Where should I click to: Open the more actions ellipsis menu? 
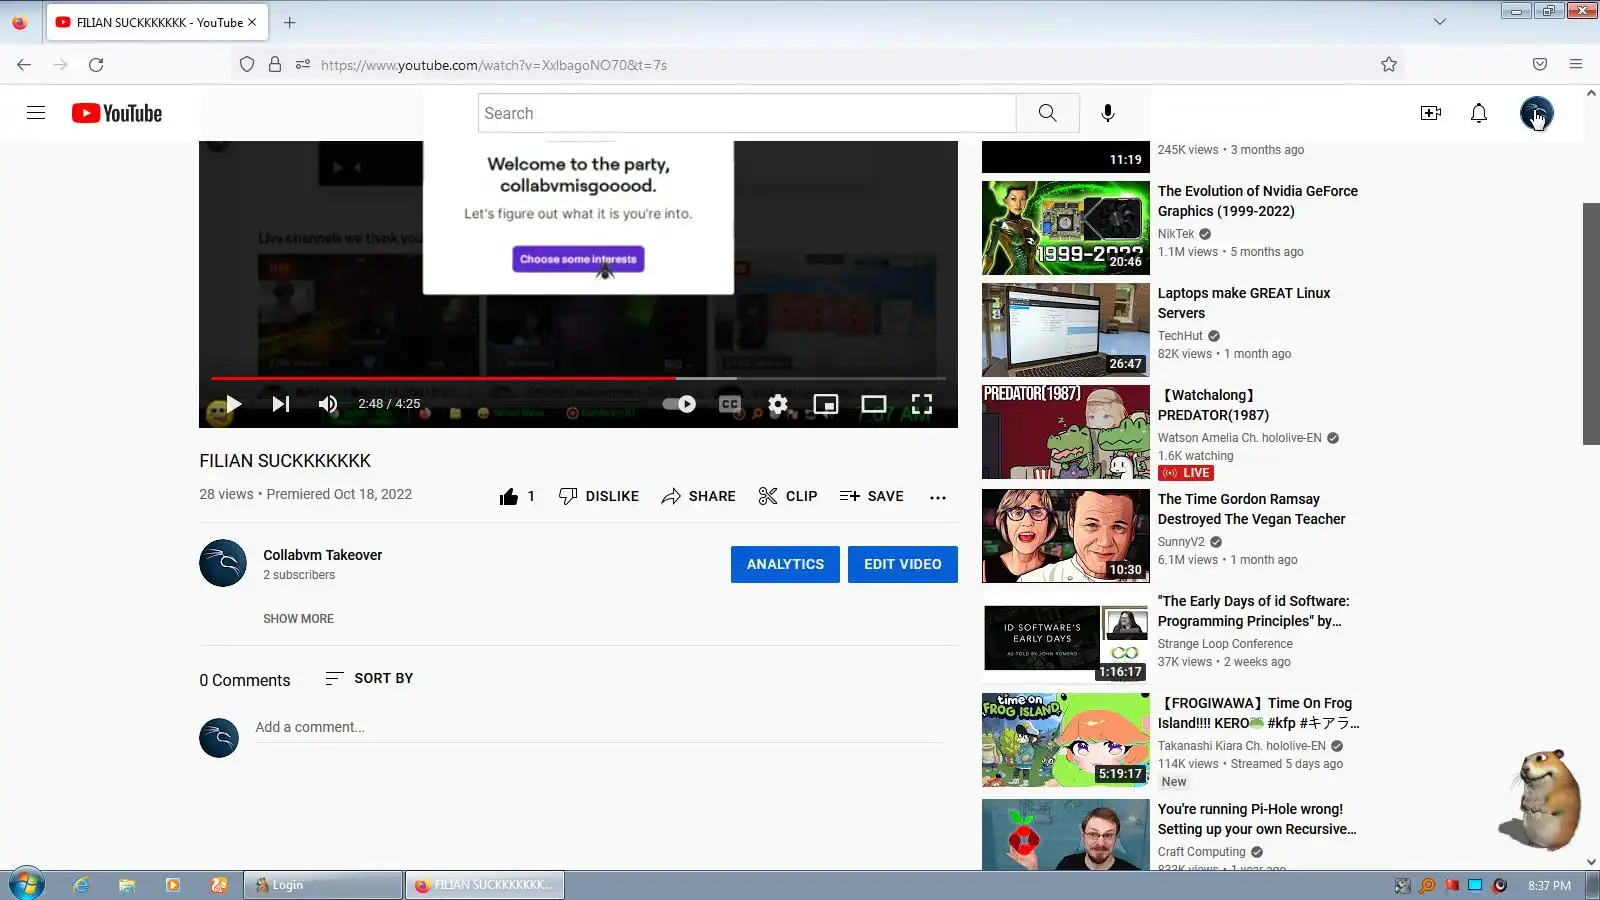click(938, 497)
